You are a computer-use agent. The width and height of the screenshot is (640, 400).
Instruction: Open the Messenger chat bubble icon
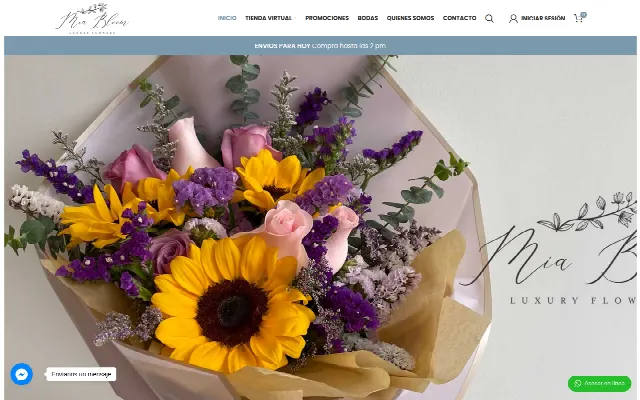22,374
